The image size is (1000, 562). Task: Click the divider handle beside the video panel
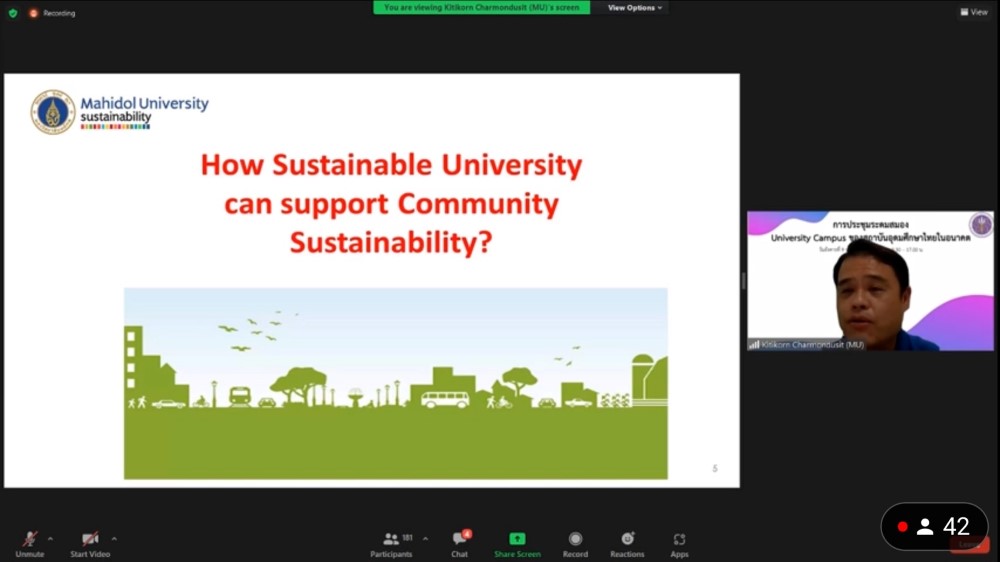pyautogui.click(x=743, y=281)
